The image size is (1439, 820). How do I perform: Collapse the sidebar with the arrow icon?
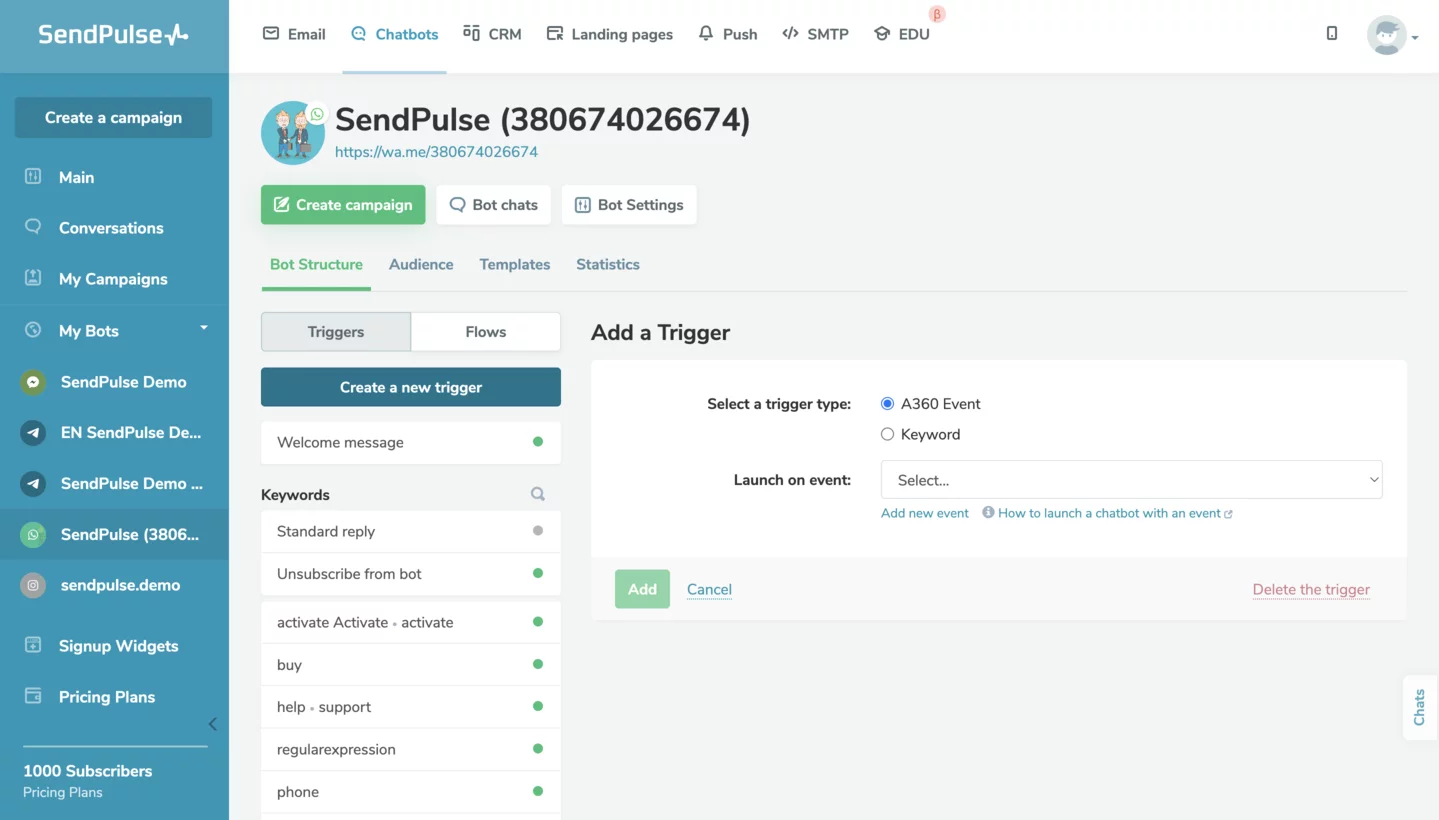tap(212, 724)
